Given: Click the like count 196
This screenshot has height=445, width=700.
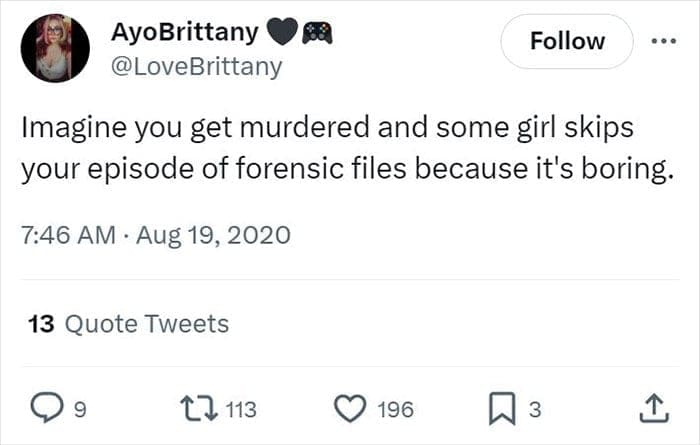Looking at the screenshot, I should pos(396,409).
